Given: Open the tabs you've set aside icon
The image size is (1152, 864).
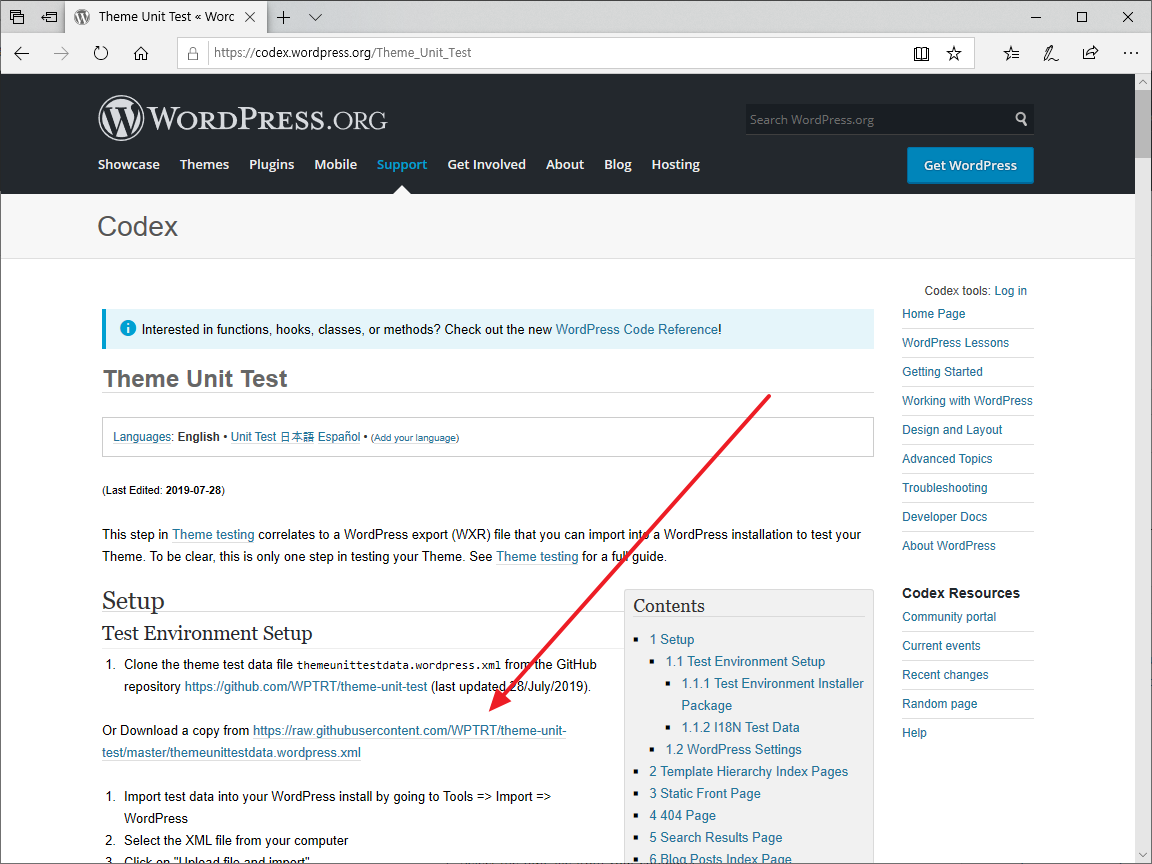Looking at the screenshot, I should click(x=17, y=16).
